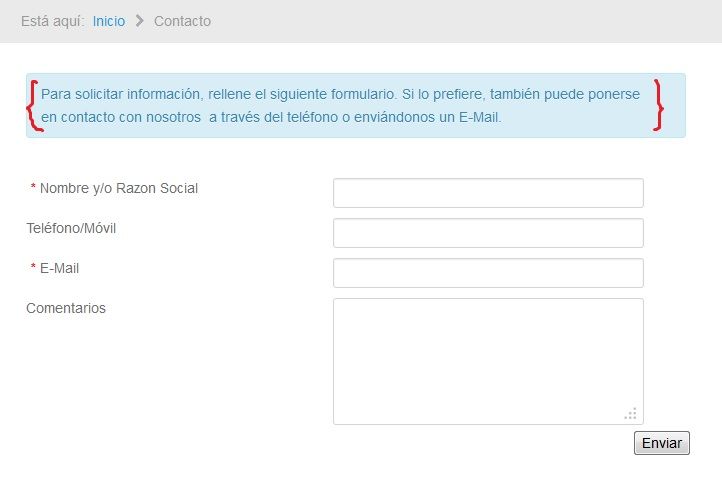The width and height of the screenshot is (722, 500).
Task: Click the 'Comentarios' label
Action: [66, 308]
